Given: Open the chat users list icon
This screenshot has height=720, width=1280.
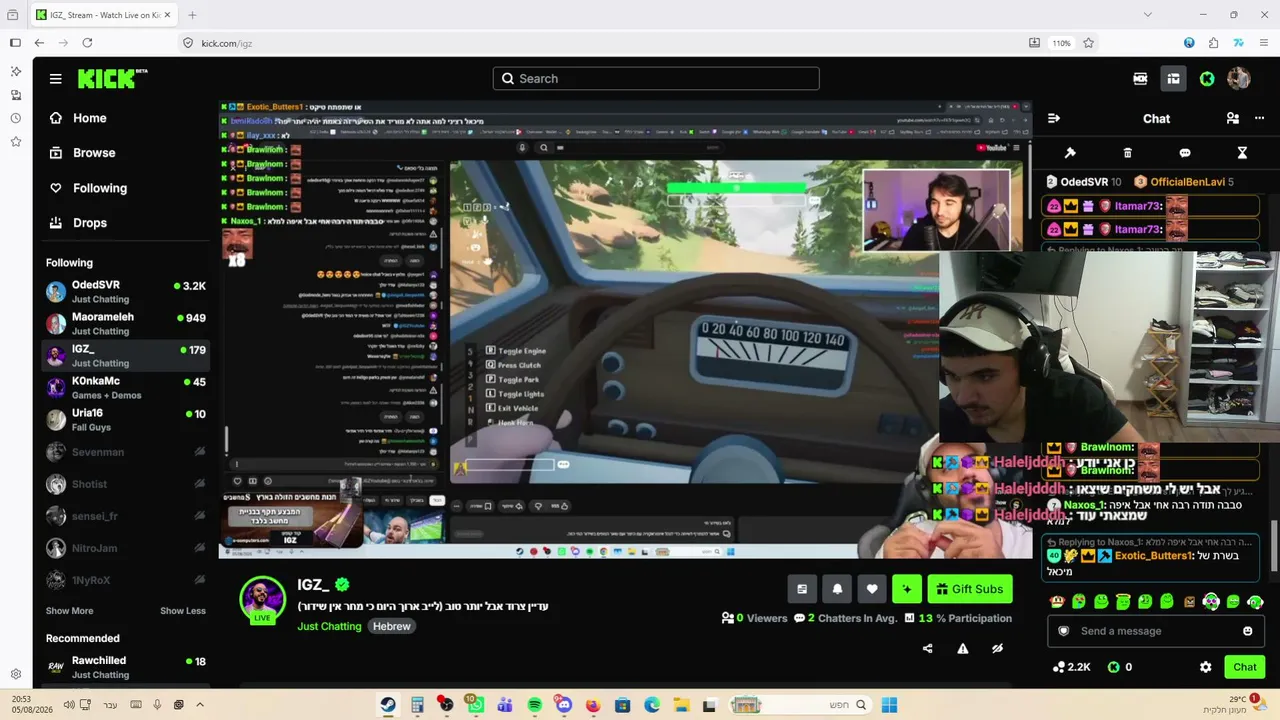Looking at the screenshot, I should coord(1233,118).
